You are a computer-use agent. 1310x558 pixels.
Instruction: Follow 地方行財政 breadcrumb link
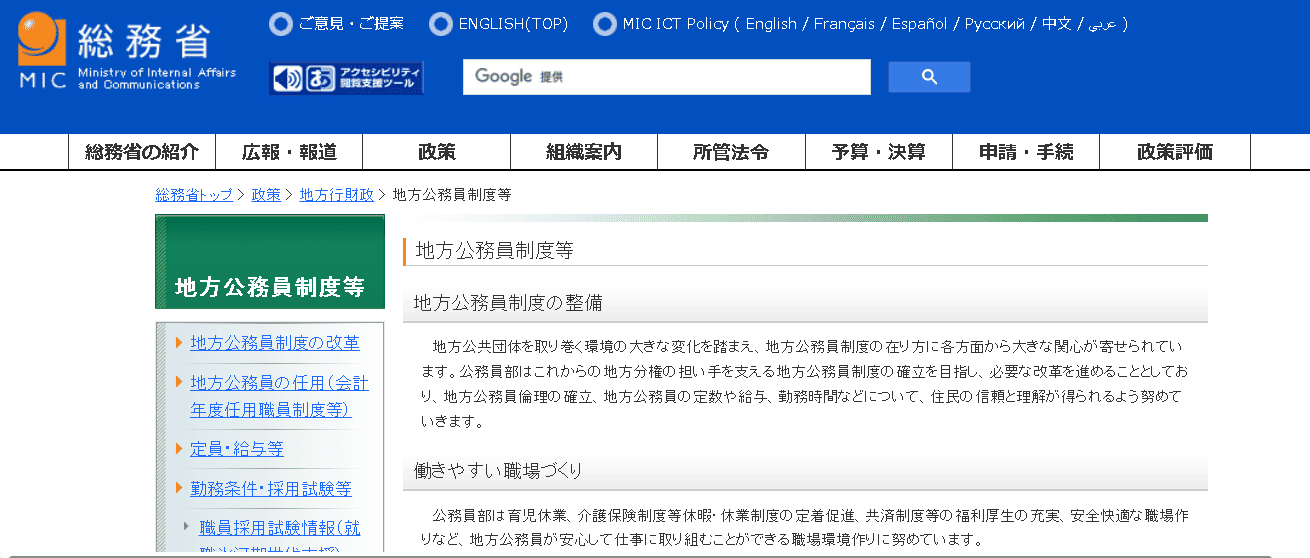337,195
